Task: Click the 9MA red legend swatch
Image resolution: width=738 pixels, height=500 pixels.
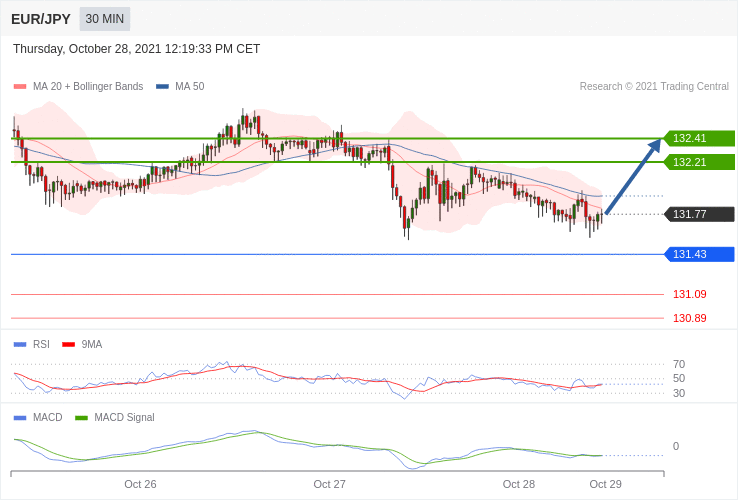Action: click(69, 345)
